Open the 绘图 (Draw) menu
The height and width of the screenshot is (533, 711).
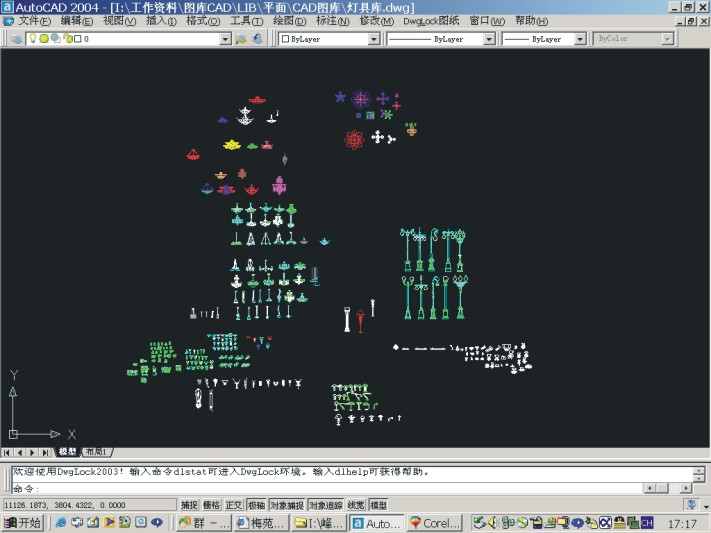pos(289,20)
